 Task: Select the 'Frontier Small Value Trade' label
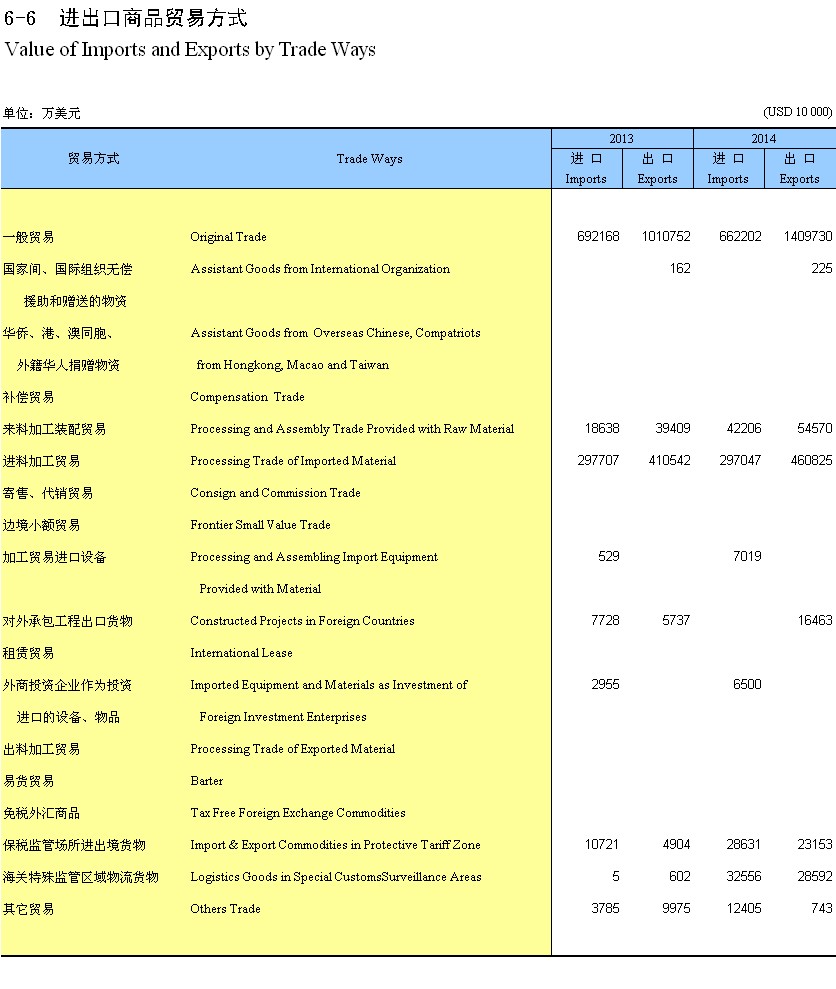(x=260, y=525)
